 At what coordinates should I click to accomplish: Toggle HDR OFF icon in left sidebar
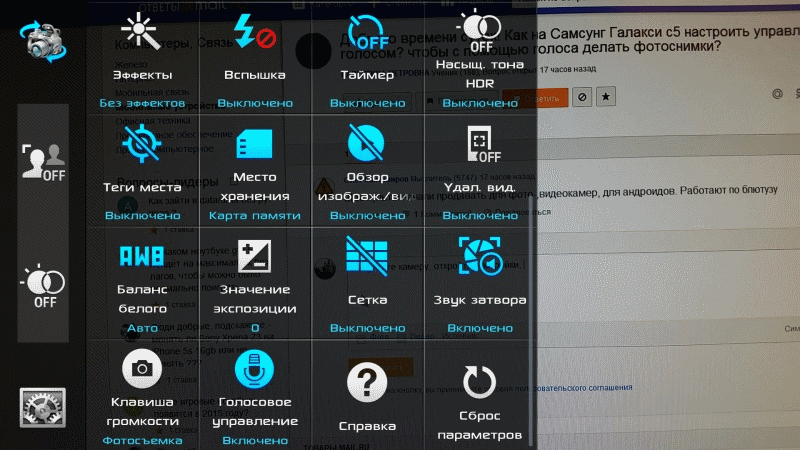(43, 286)
